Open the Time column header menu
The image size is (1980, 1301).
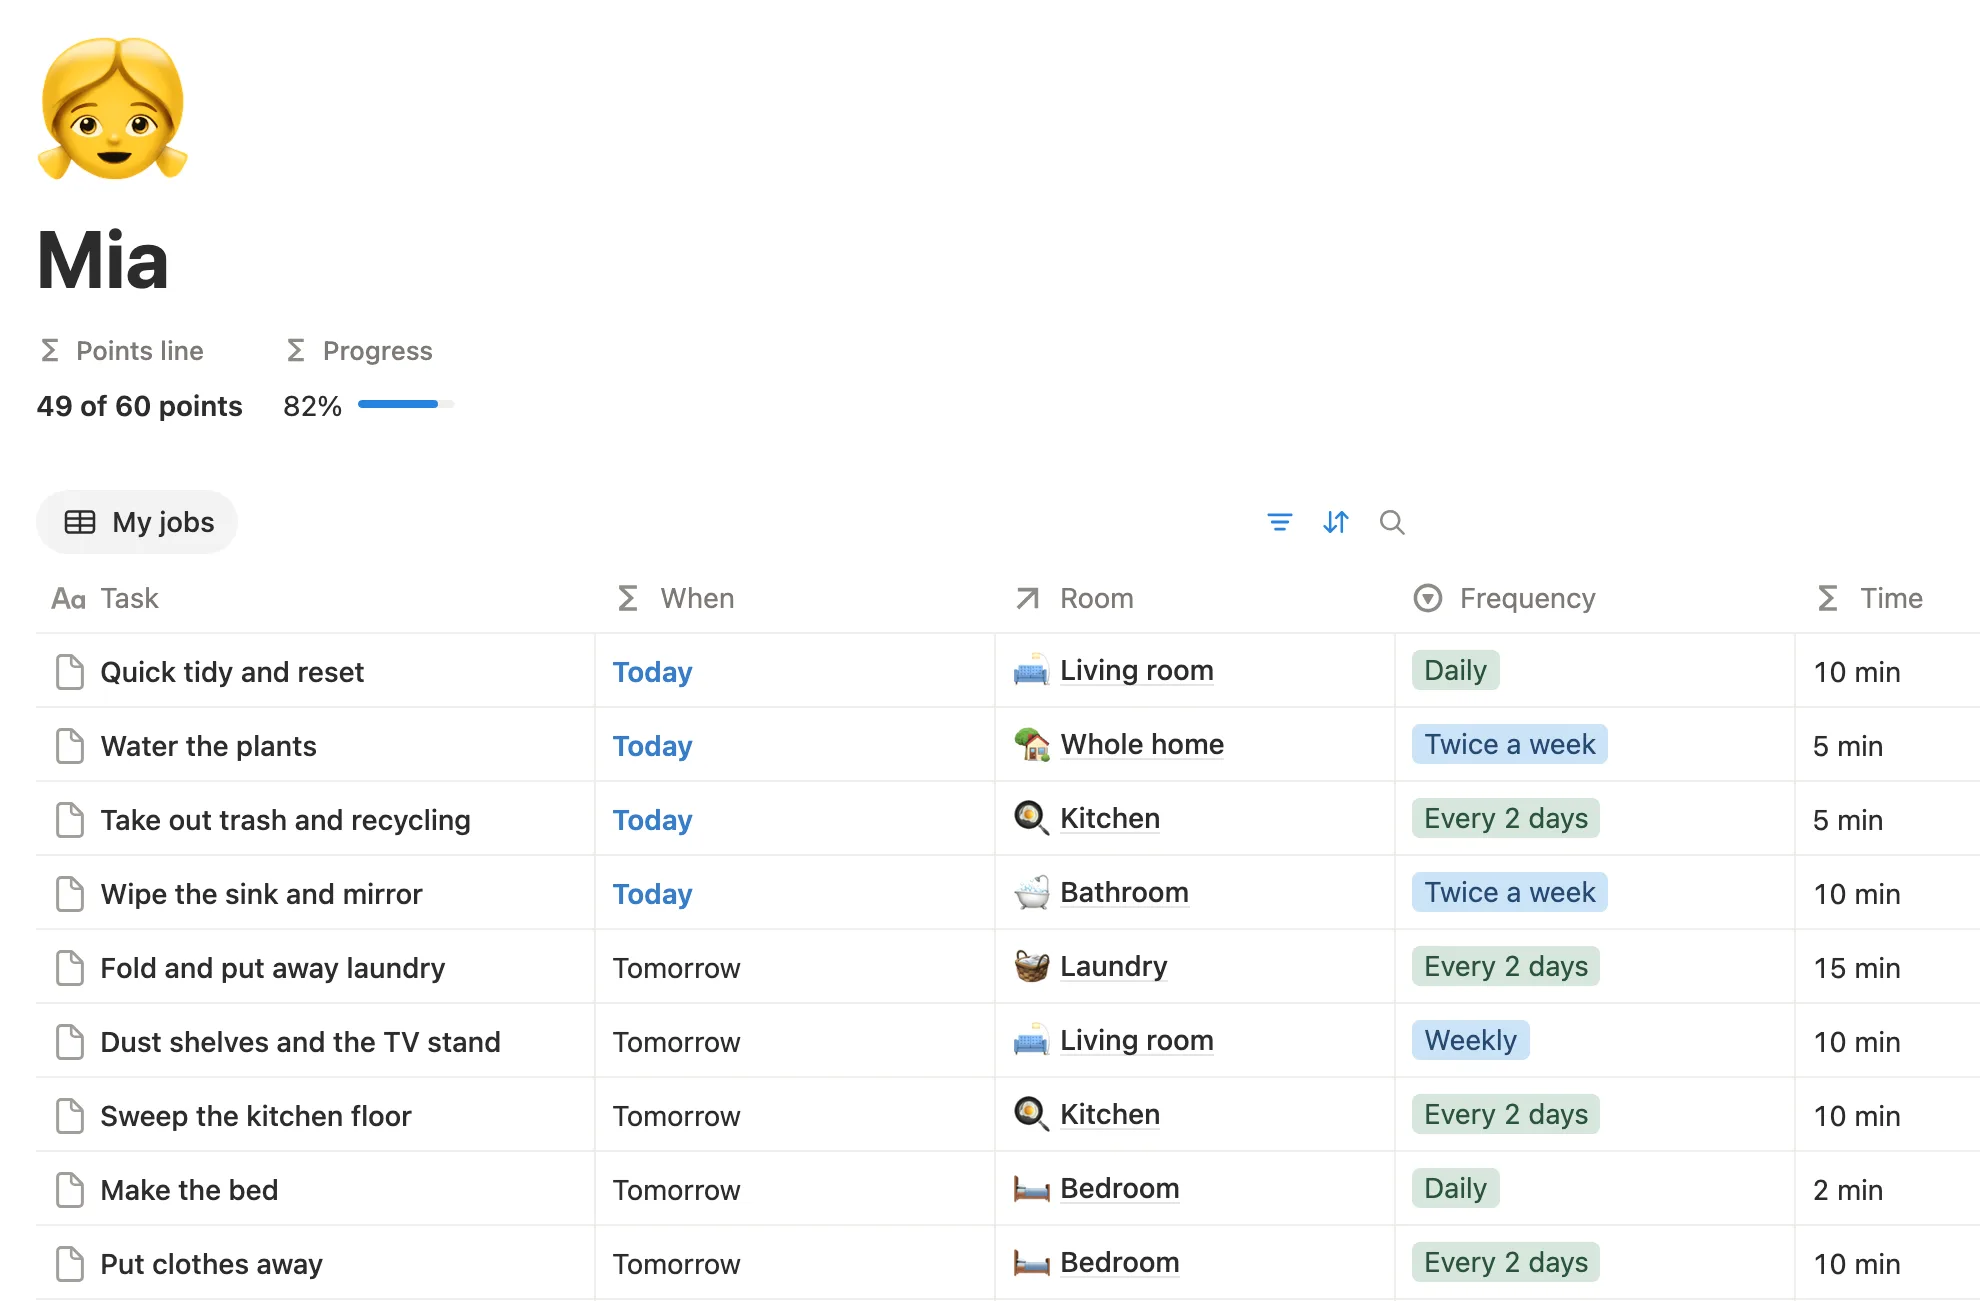click(x=1888, y=598)
